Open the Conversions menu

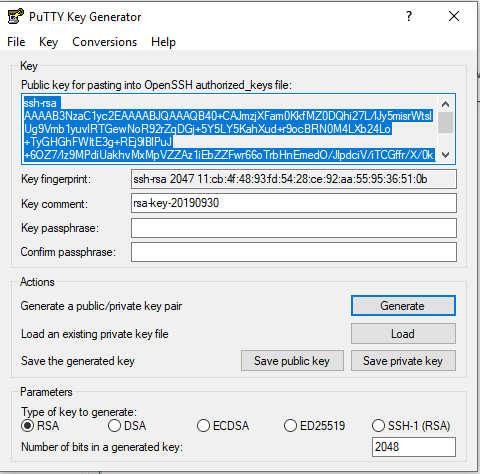pos(104,42)
